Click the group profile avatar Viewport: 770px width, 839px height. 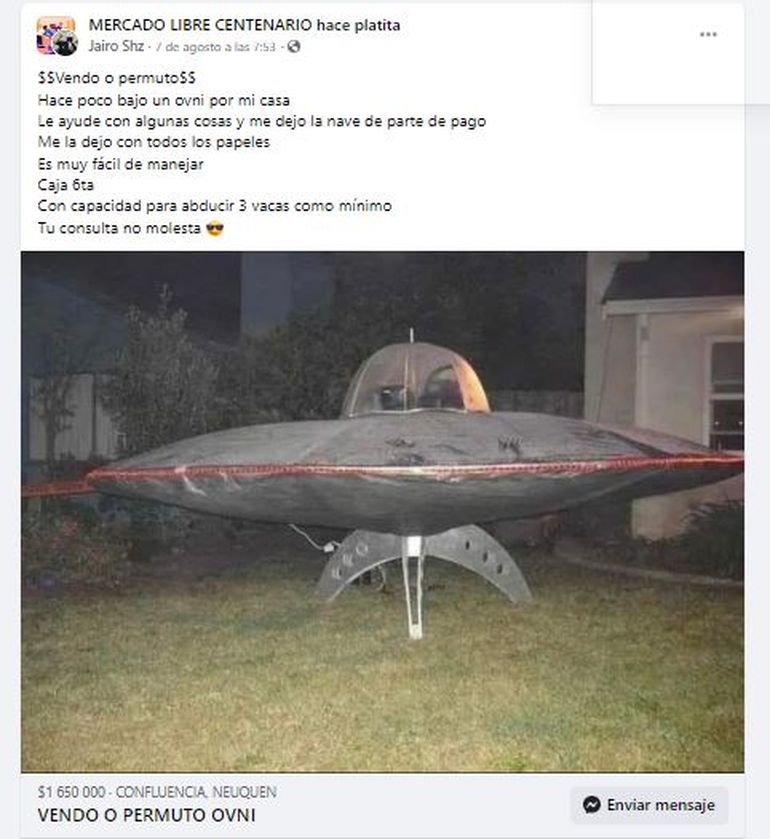[57, 36]
